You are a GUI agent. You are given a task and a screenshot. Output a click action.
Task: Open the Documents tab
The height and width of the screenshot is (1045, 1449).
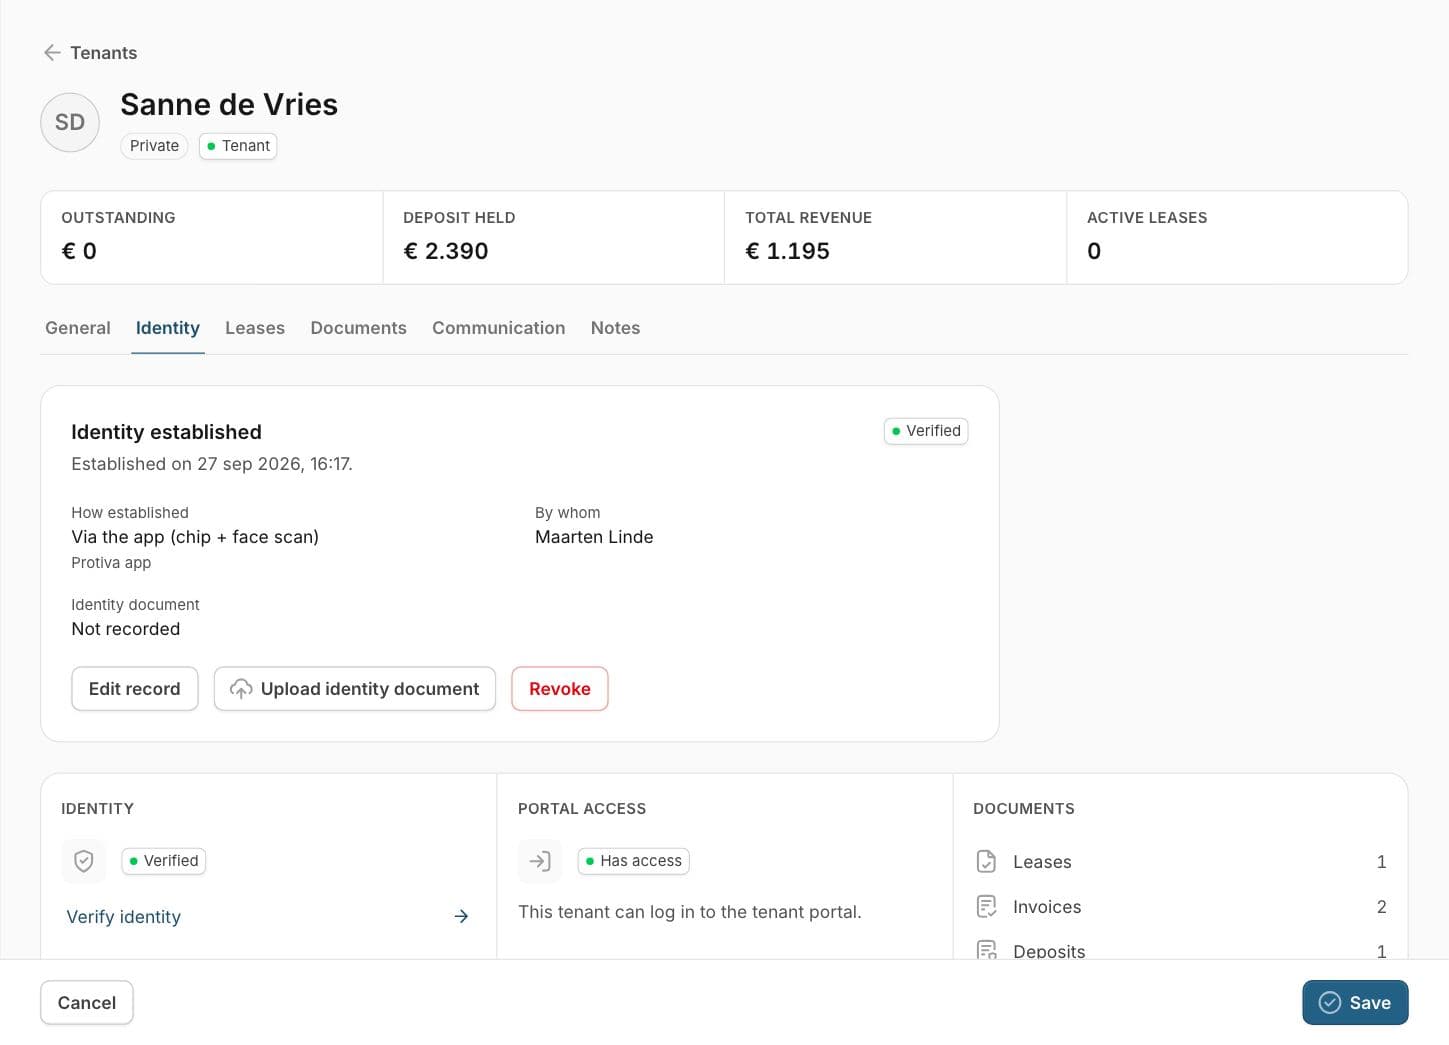pos(358,328)
